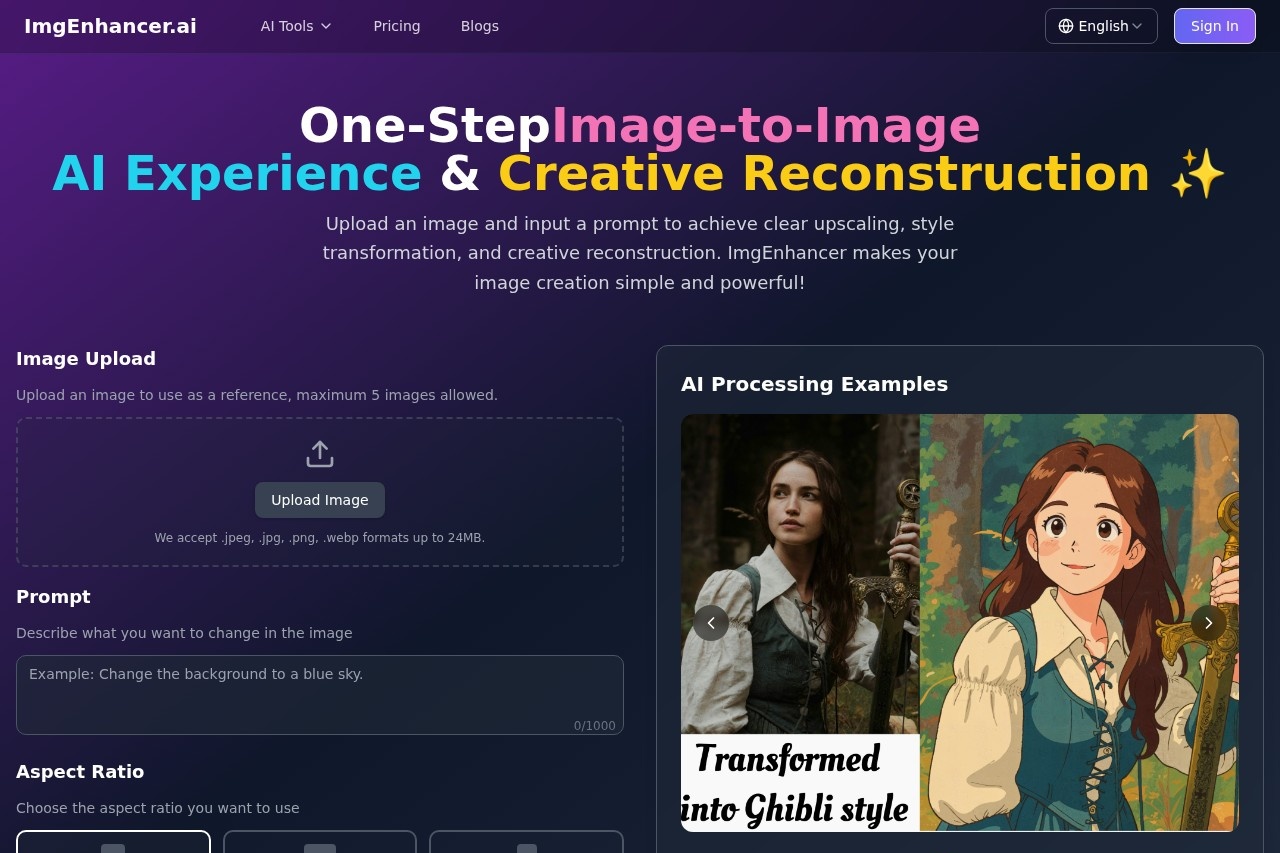Click the left arrow on the examples carousel
Screen dimensions: 1280x853
point(711,622)
